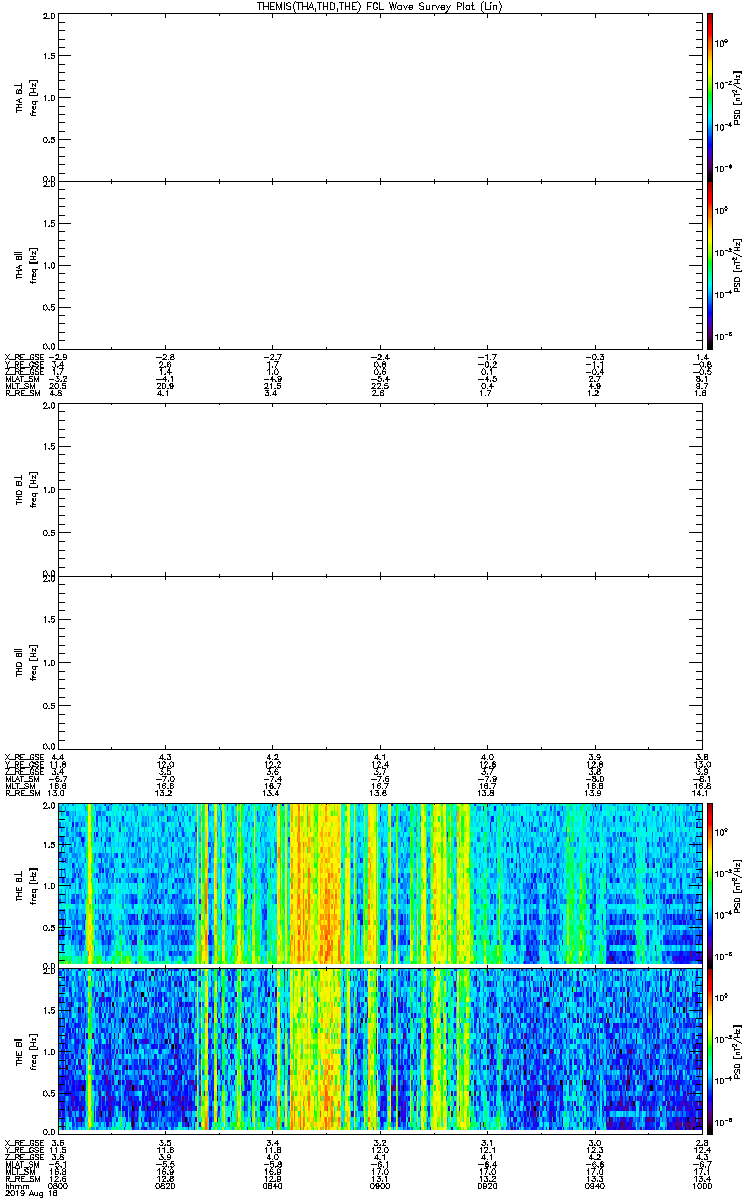Click the 1.5 tick on THD BII axis
Image resolution: width=750 pixels, height=1200 pixels.
[49, 620]
